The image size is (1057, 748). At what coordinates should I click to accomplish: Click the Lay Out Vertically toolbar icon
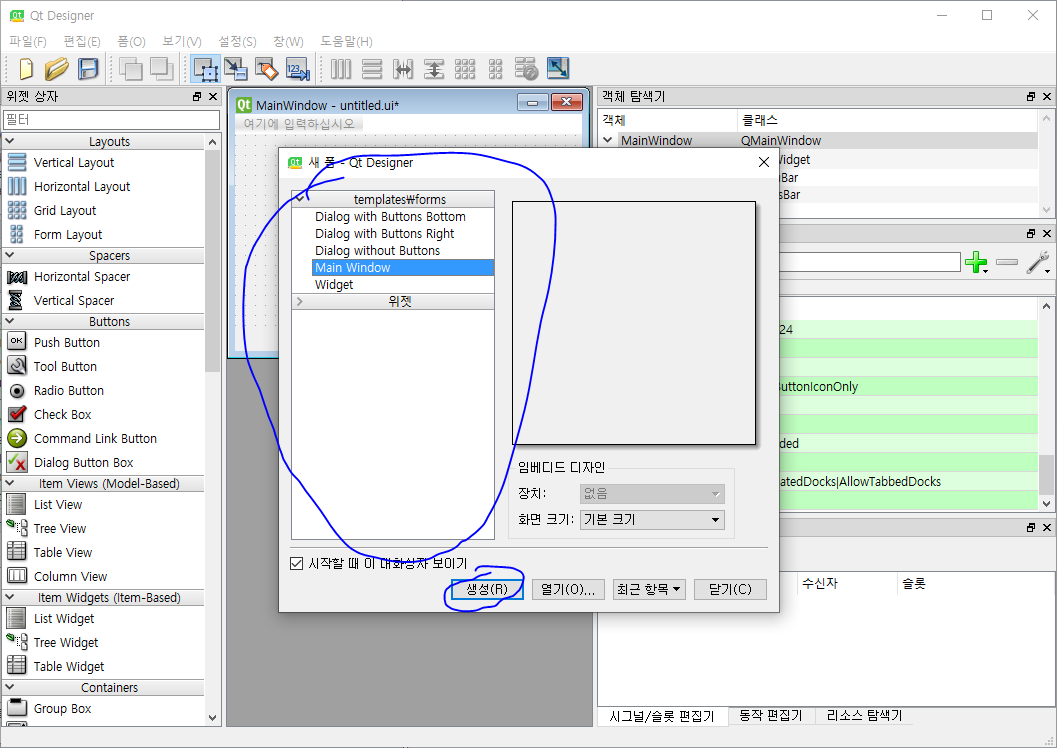pos(371,69)
